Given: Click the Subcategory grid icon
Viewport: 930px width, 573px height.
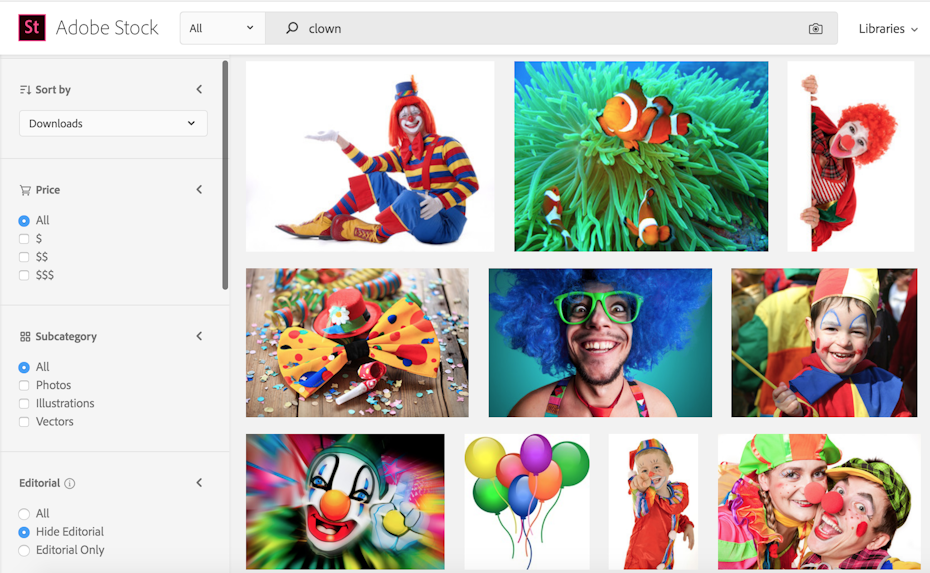Looking at the screenshot, I should point(25,337).
